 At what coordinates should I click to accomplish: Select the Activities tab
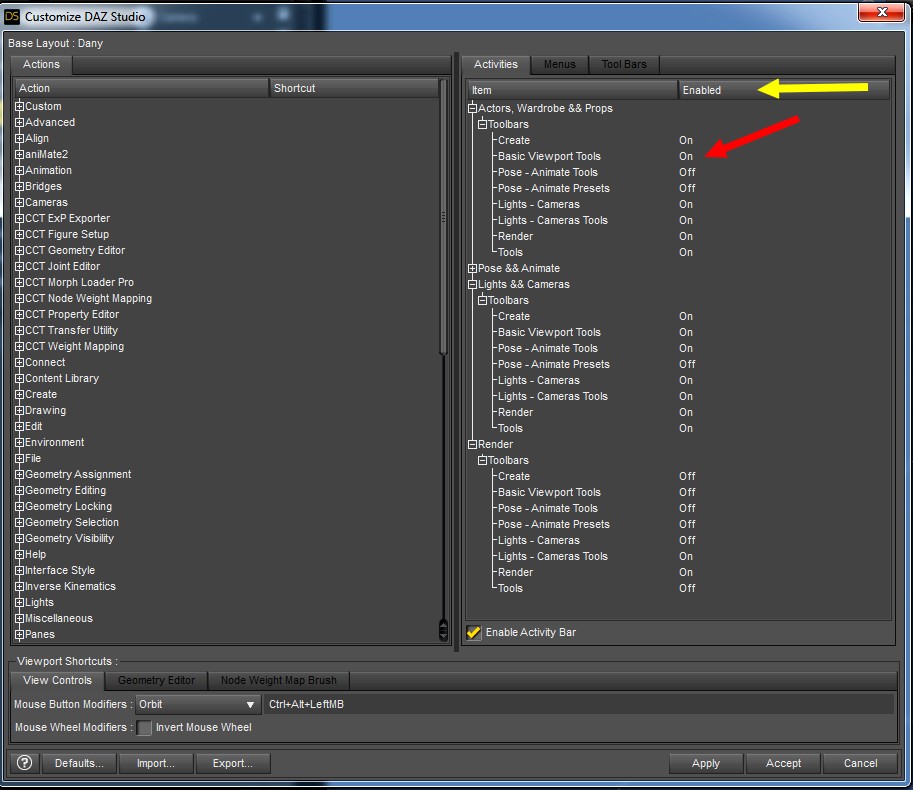click(496, 65)
